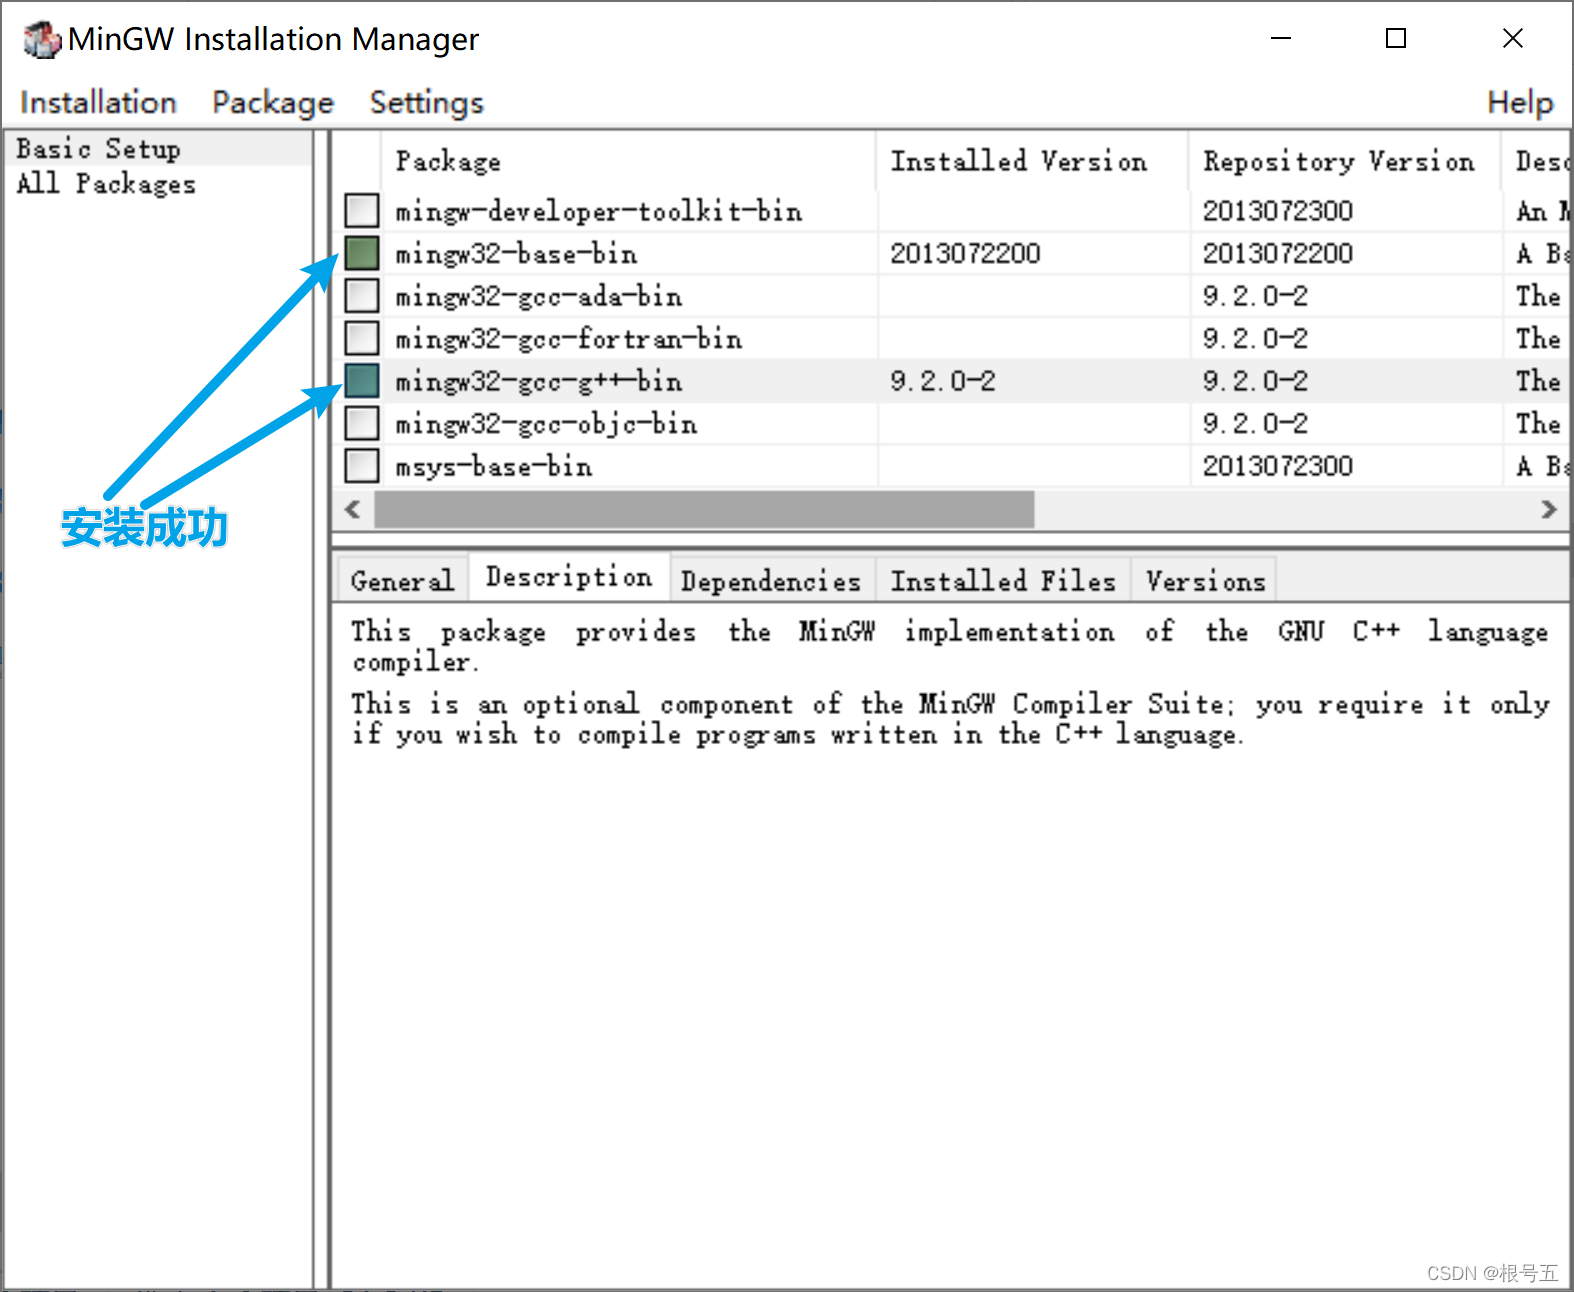Sort by the Package column header
This screenshot has width=1574, height=1292.
click(x=628, y=161)
